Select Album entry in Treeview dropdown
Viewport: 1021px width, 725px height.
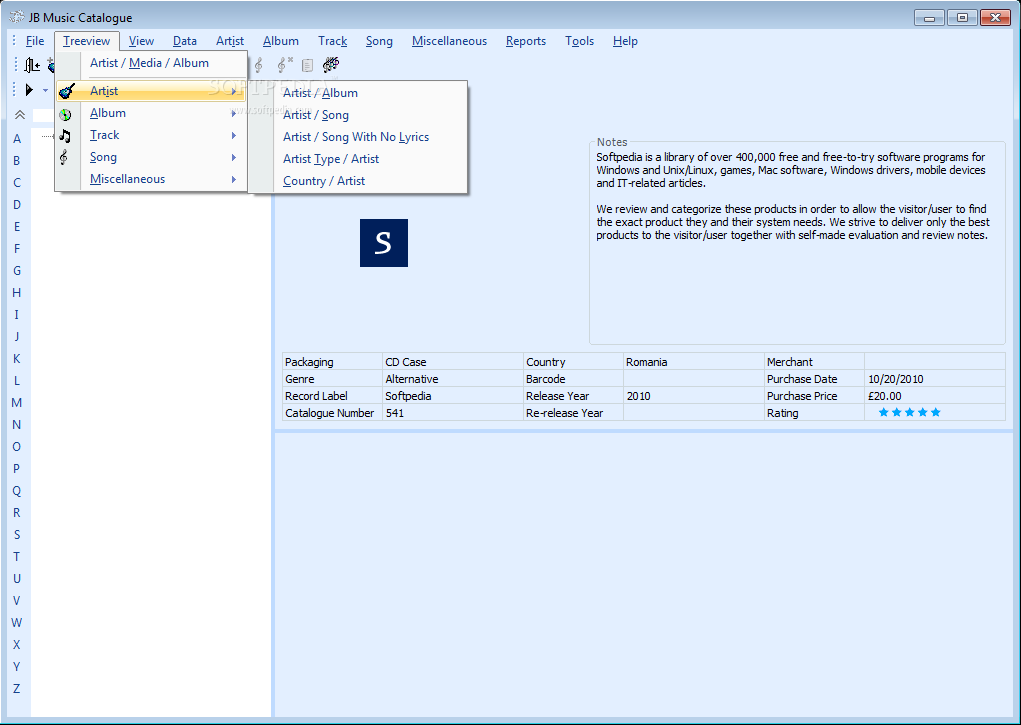point(151,113)
